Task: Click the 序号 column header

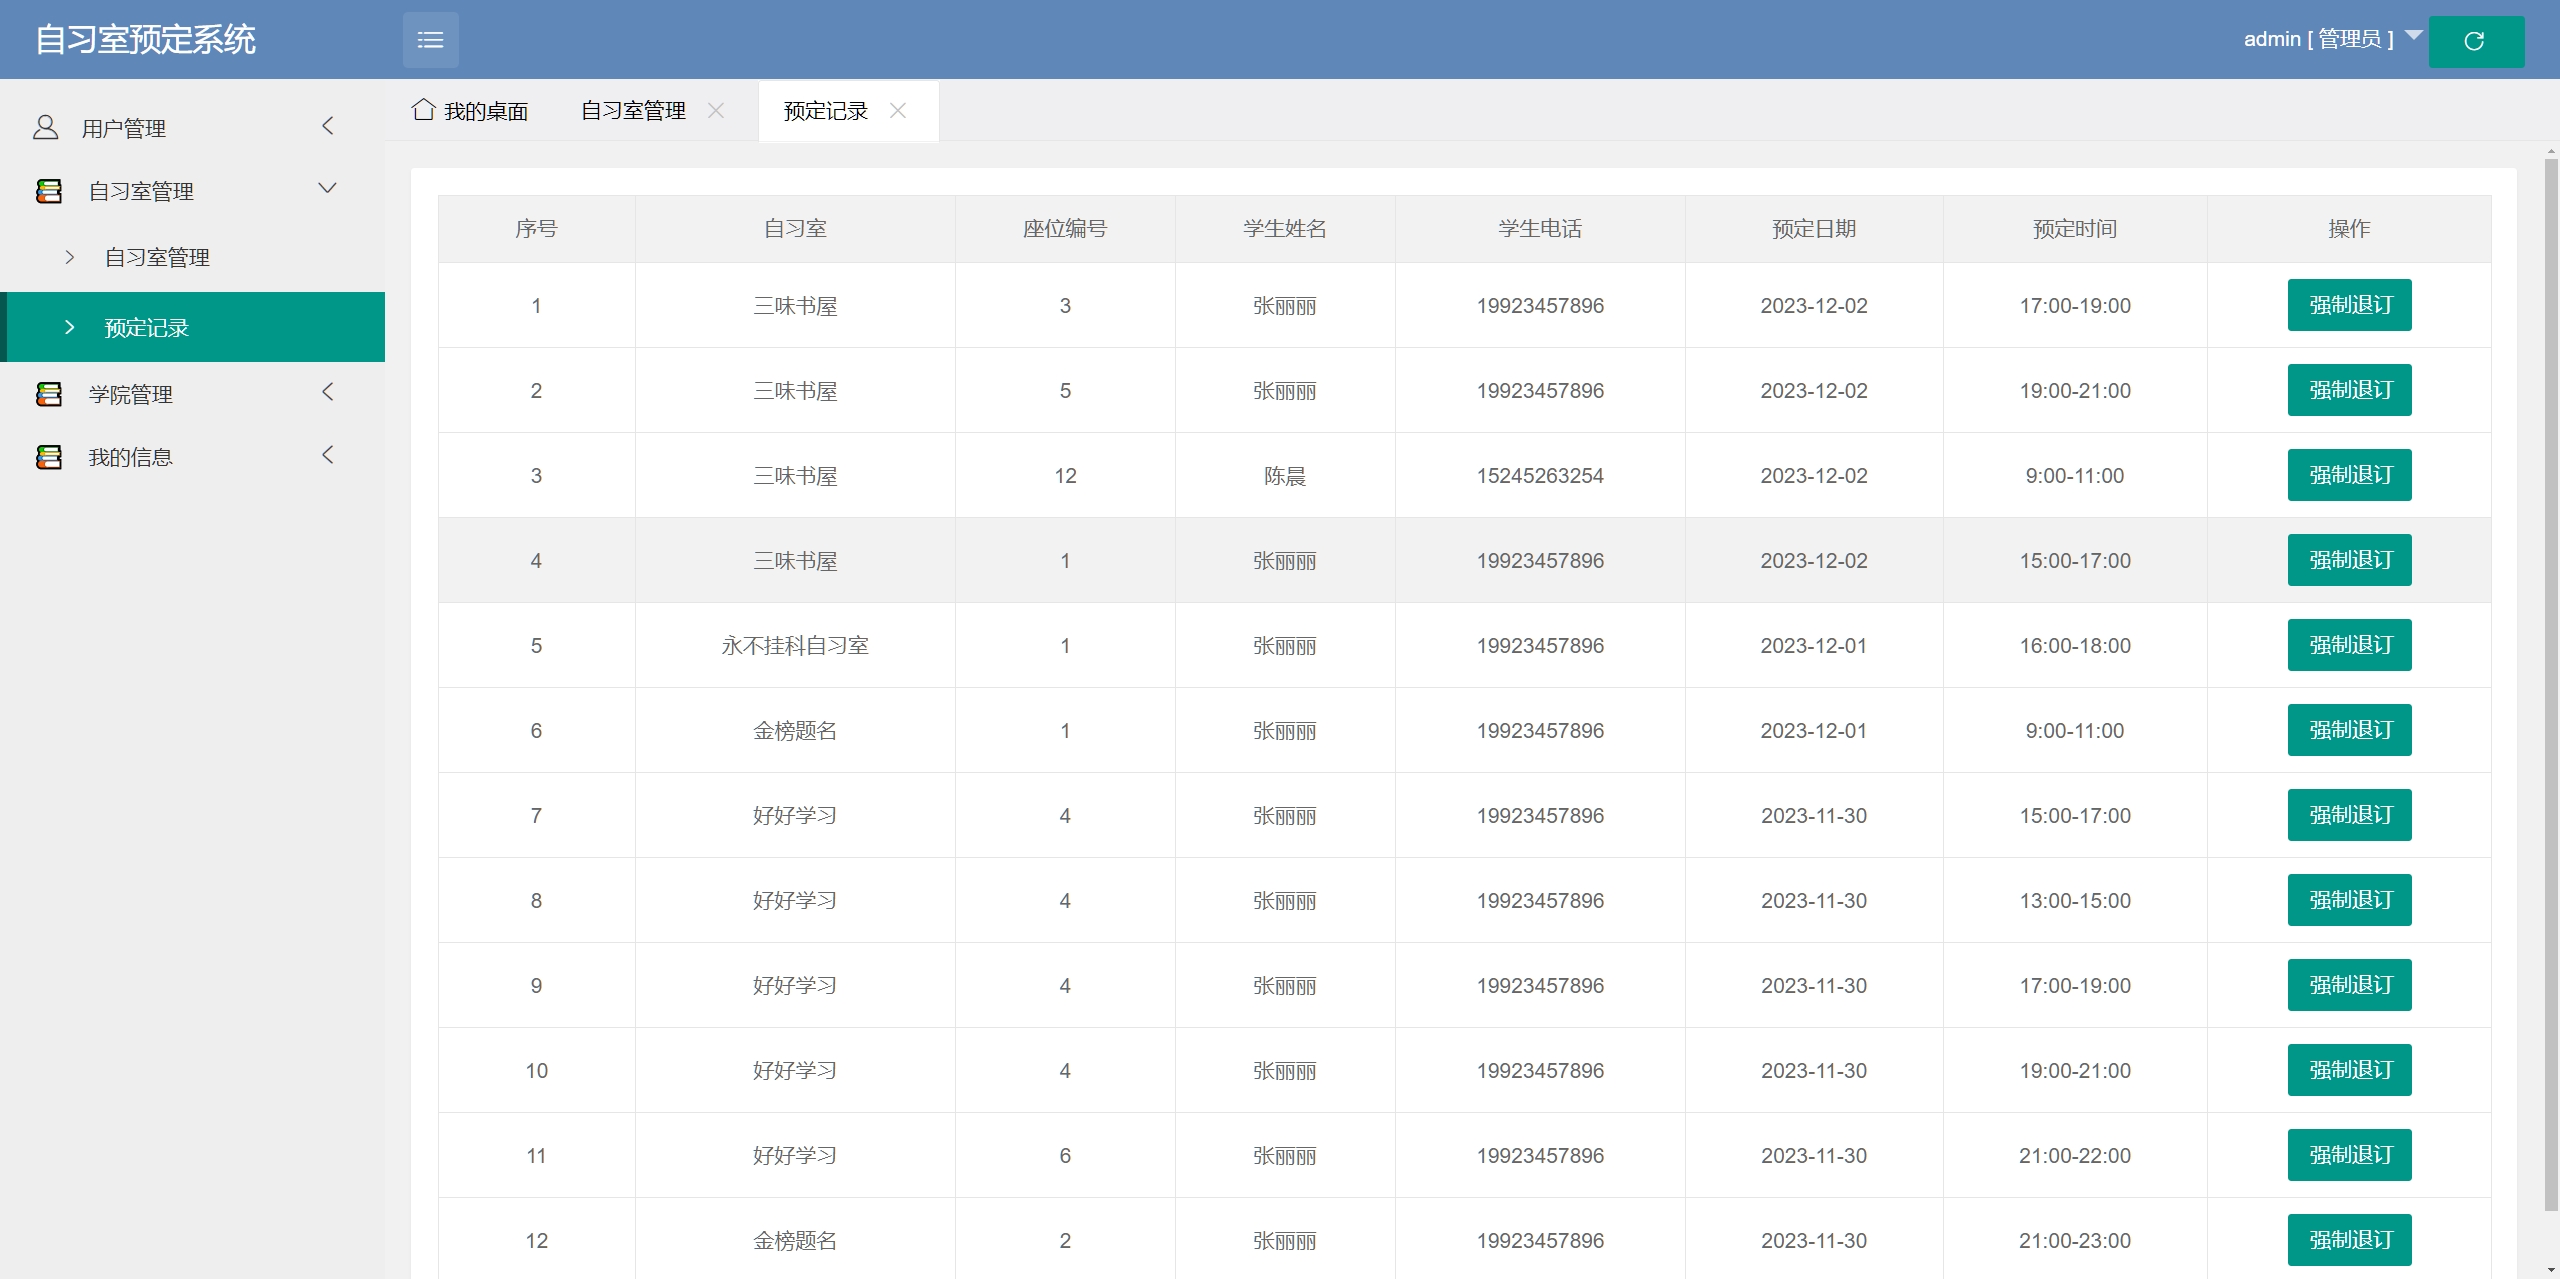Action: tap(536, 229)
